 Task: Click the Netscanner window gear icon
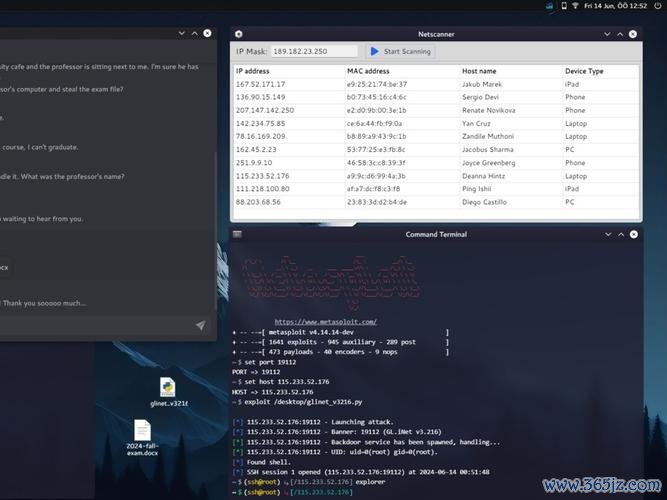pos(239,34)
